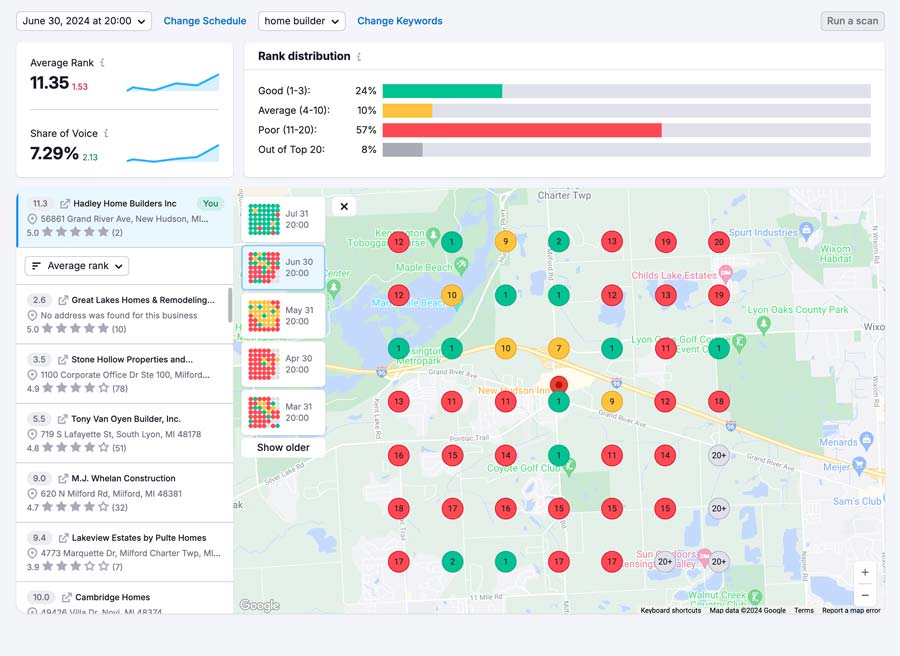
Task: Click the Terms link on the map
Action: coord(804,610)
